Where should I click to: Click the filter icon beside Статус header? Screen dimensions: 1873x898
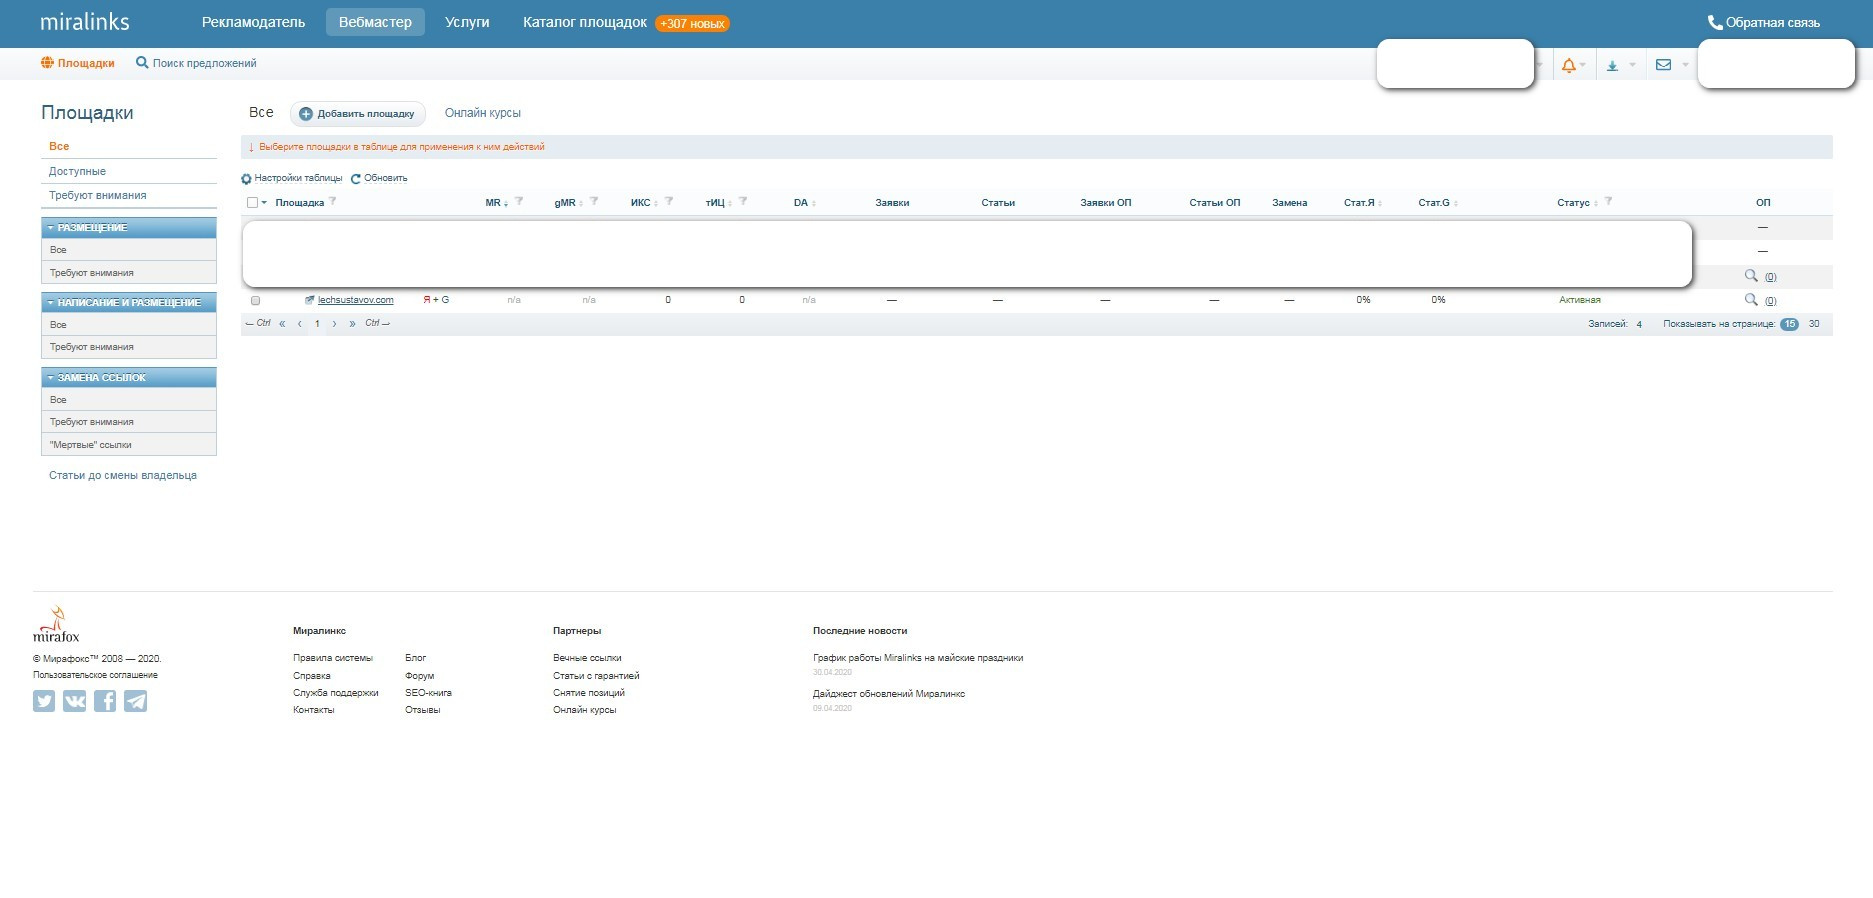click(1608, 202)
